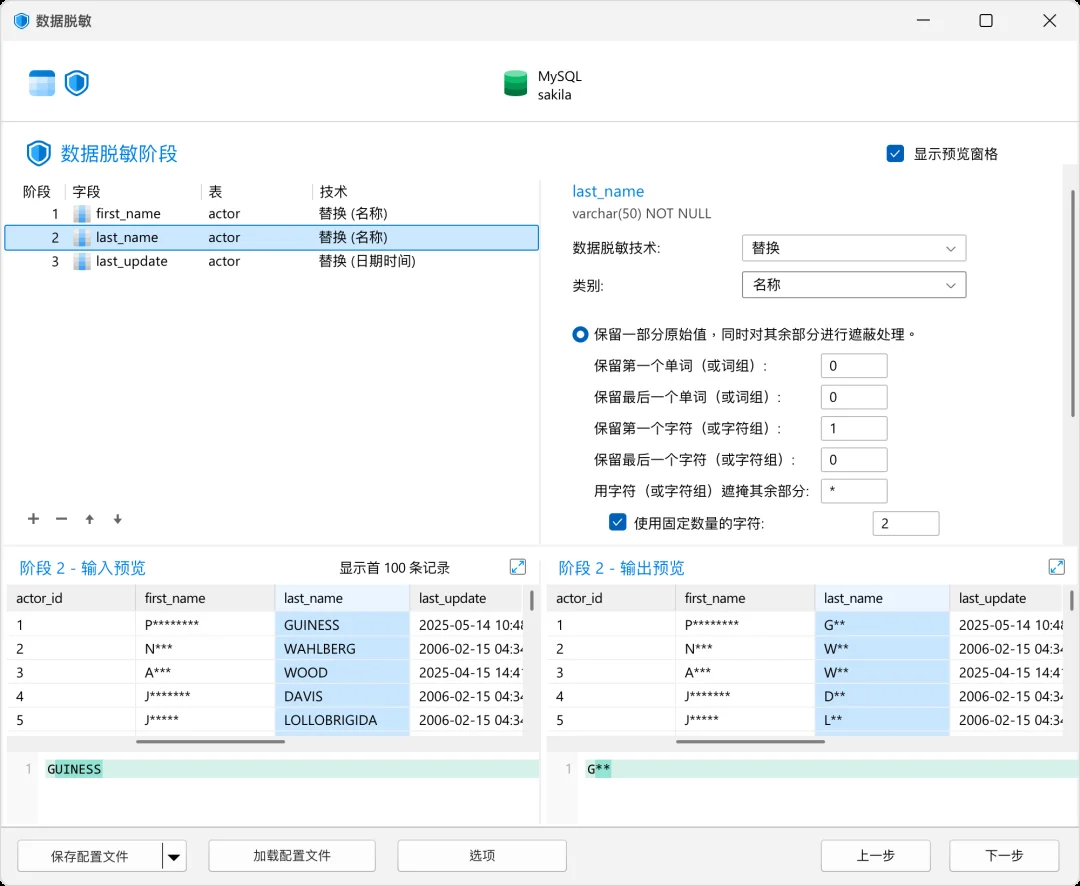
Task: Select the WAHLBERG cell in input preview
Action: (342, 649)
